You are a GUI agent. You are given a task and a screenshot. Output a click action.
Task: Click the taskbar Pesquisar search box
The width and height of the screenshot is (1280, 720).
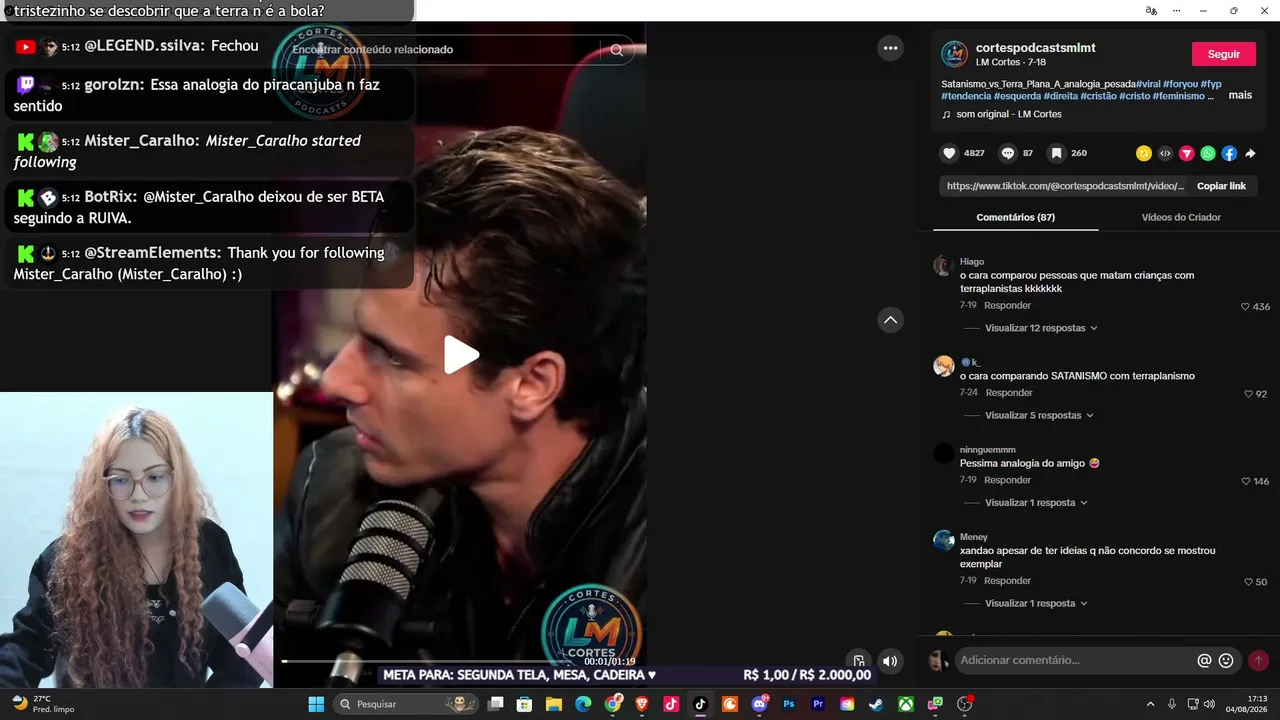(405, 704)
